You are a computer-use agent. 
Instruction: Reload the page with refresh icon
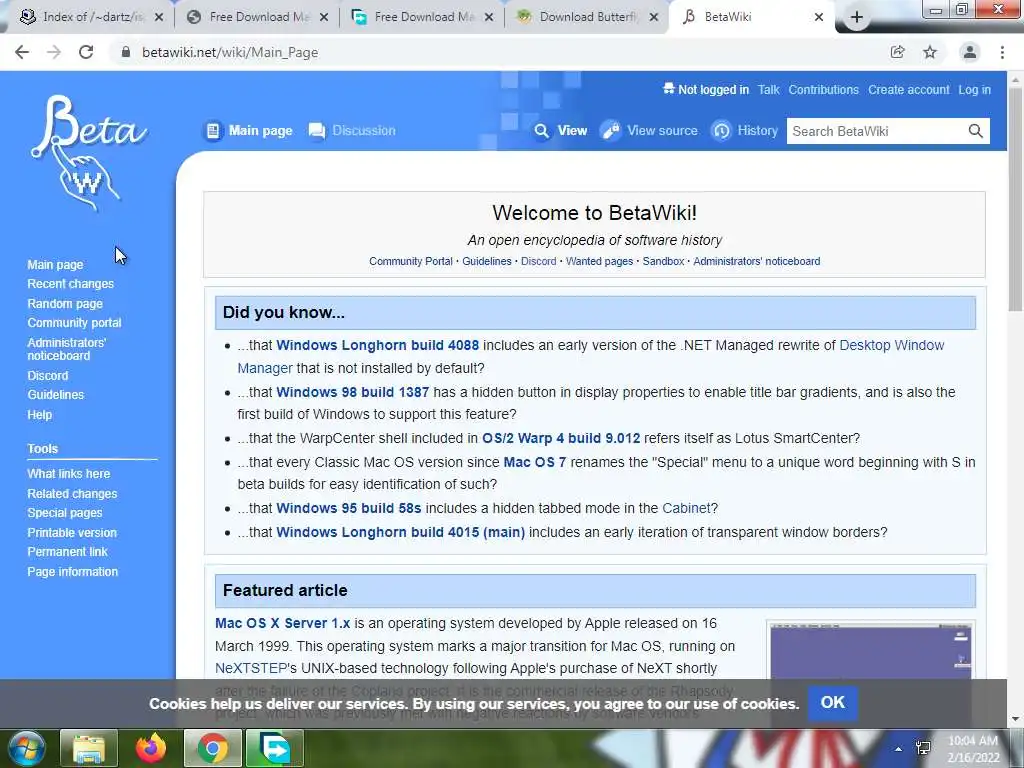[x=86, y=52]
